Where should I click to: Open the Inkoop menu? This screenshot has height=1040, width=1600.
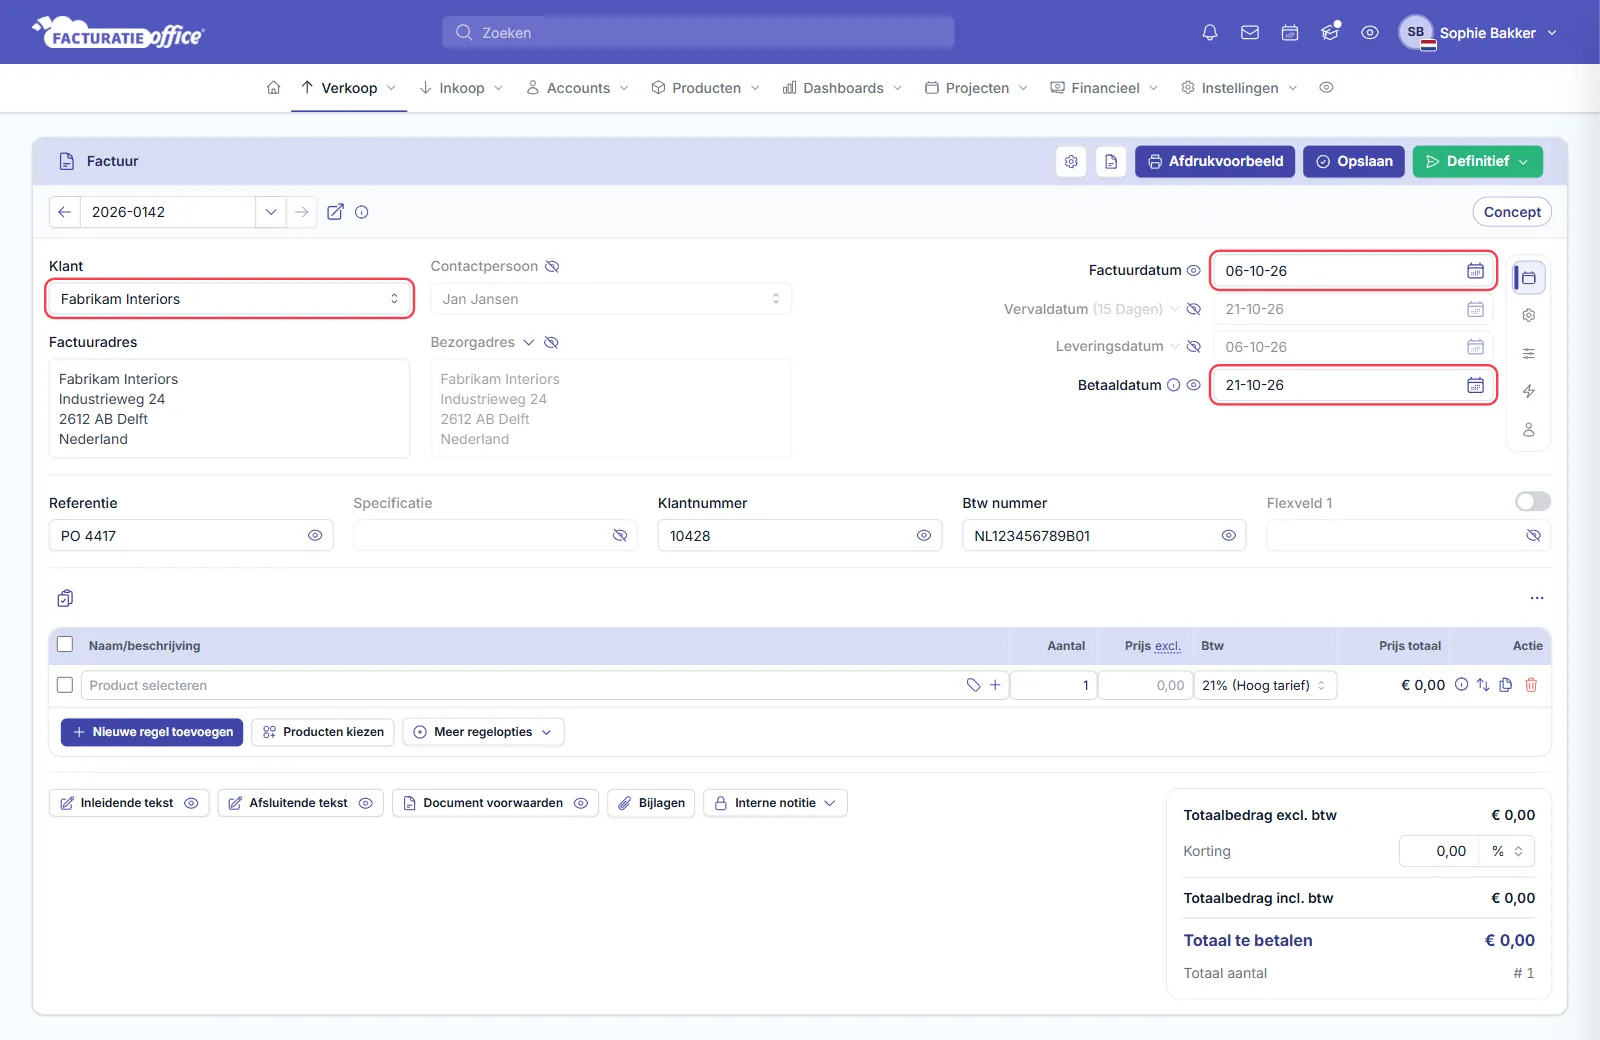point(461,88)
